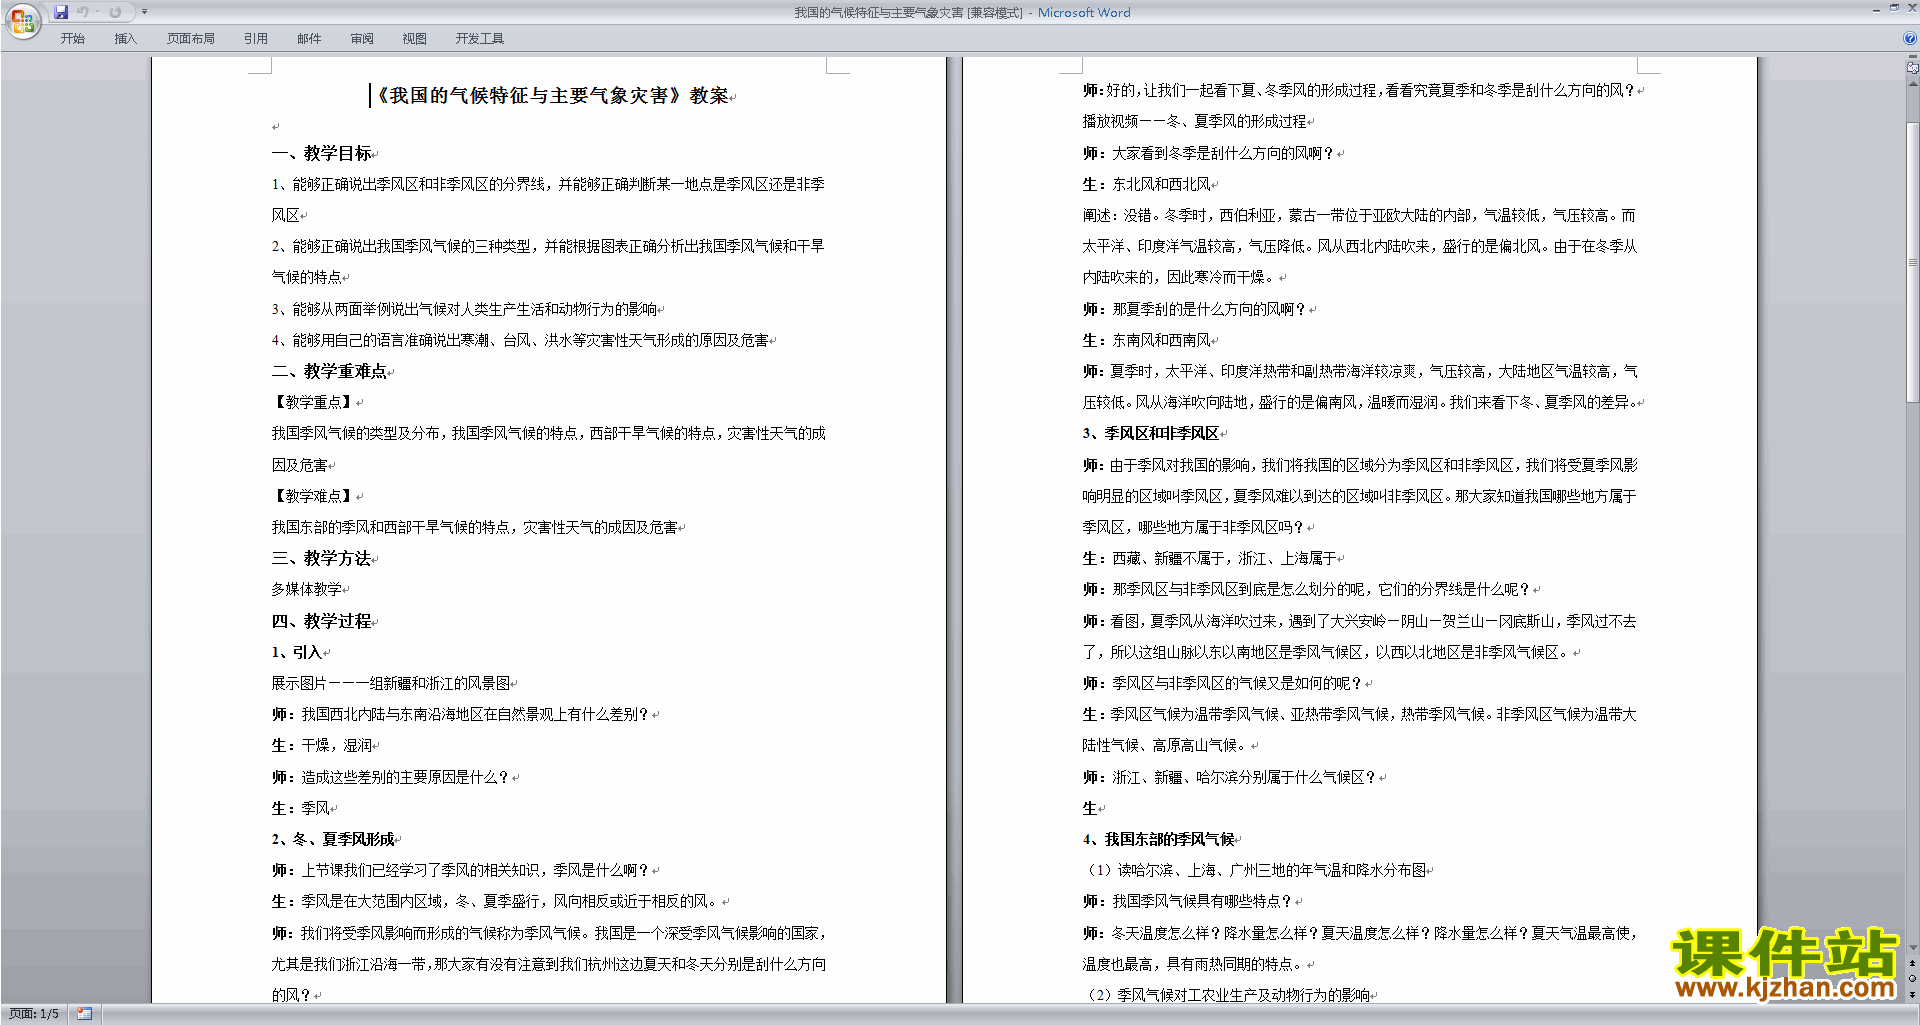Click the vertical scrollbar down arrow
Screen dimensions: 1920x1025
click(x=1913, y=947)
